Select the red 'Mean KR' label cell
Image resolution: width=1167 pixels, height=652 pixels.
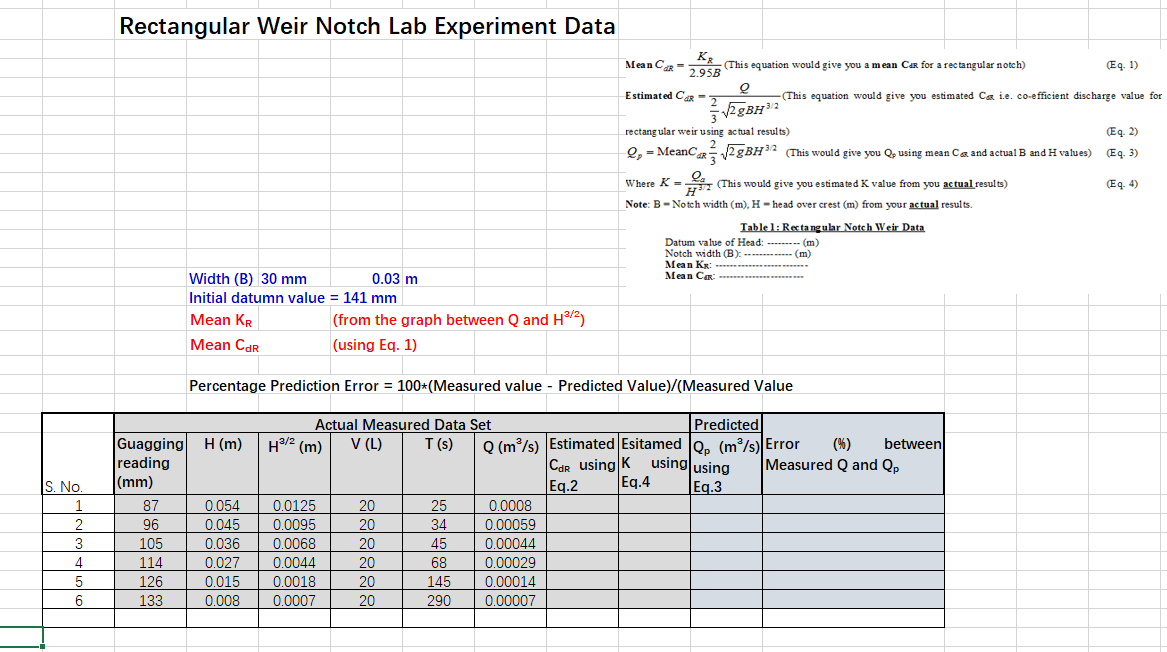click(x=221, y=320)
